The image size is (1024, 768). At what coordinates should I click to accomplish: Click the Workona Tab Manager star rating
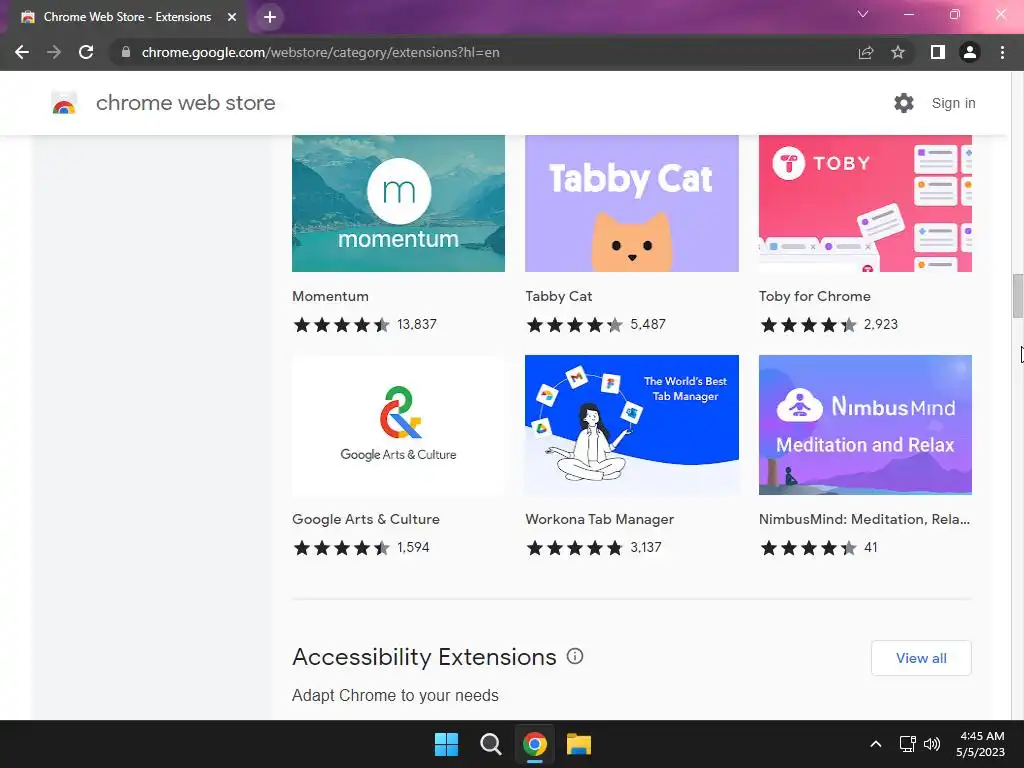point(575,547)
